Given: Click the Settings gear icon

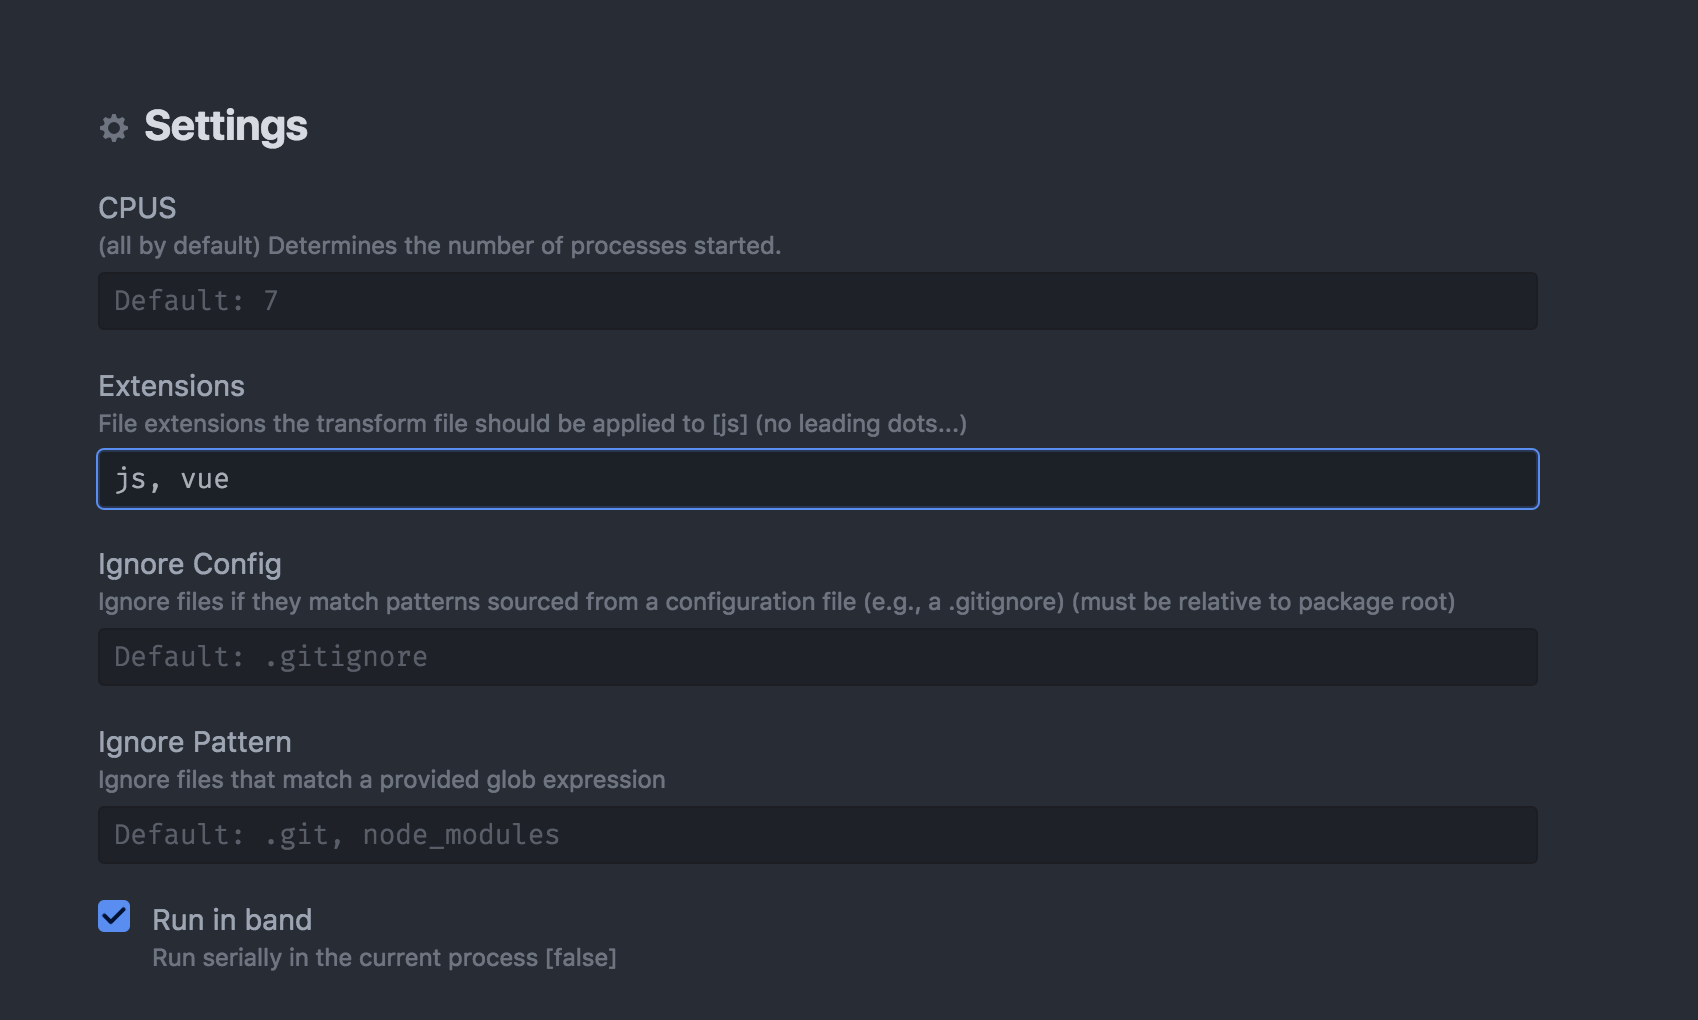Looking at the screenshot, I should pos(114,128).
